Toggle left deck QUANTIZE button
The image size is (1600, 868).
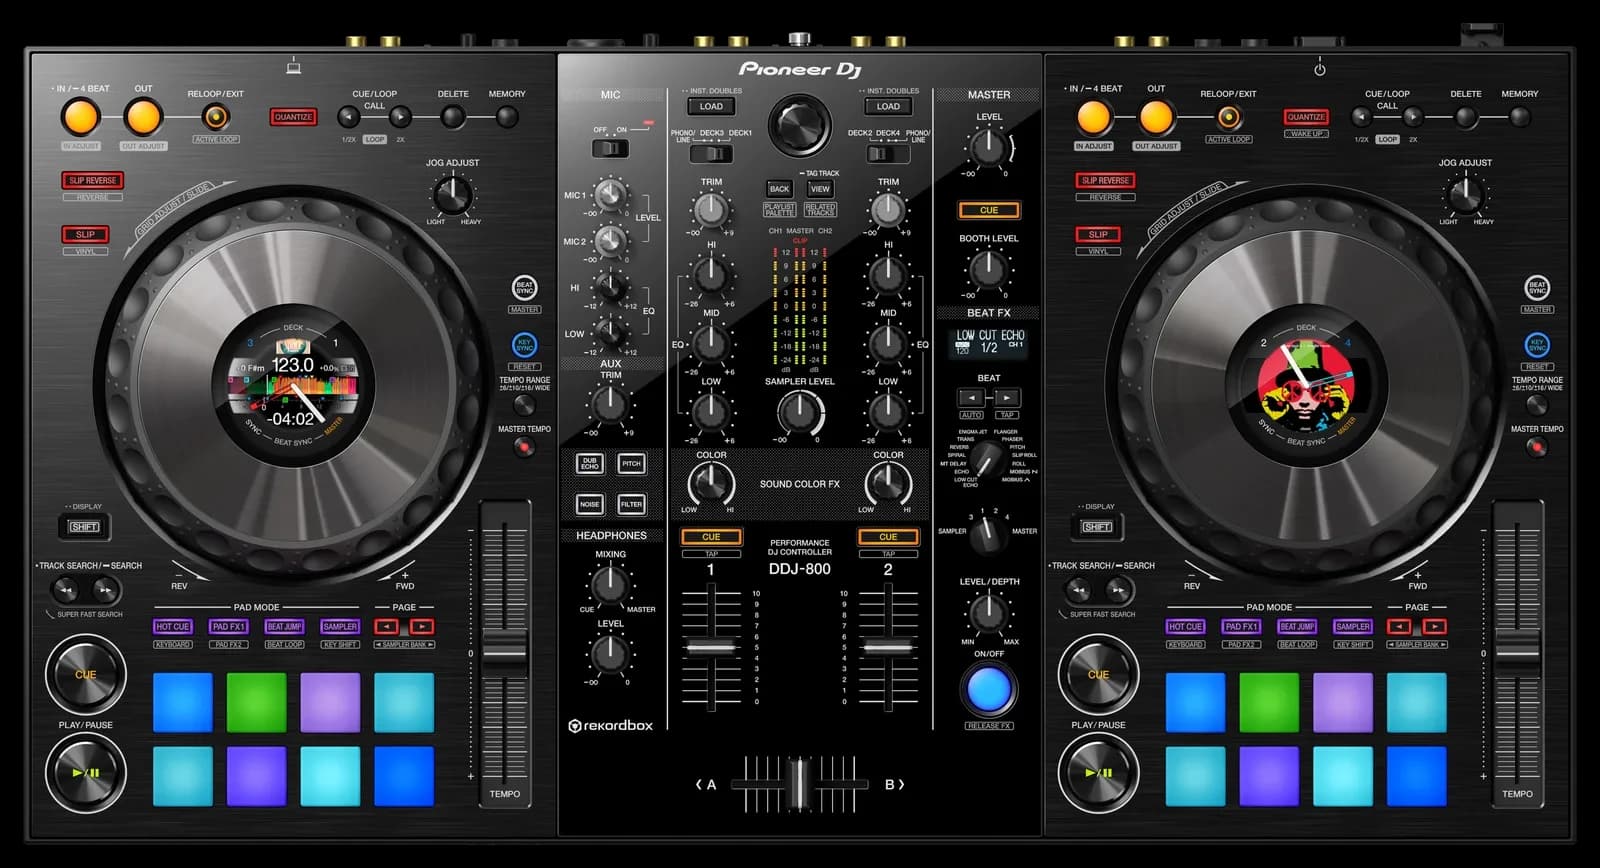[293, 117]
